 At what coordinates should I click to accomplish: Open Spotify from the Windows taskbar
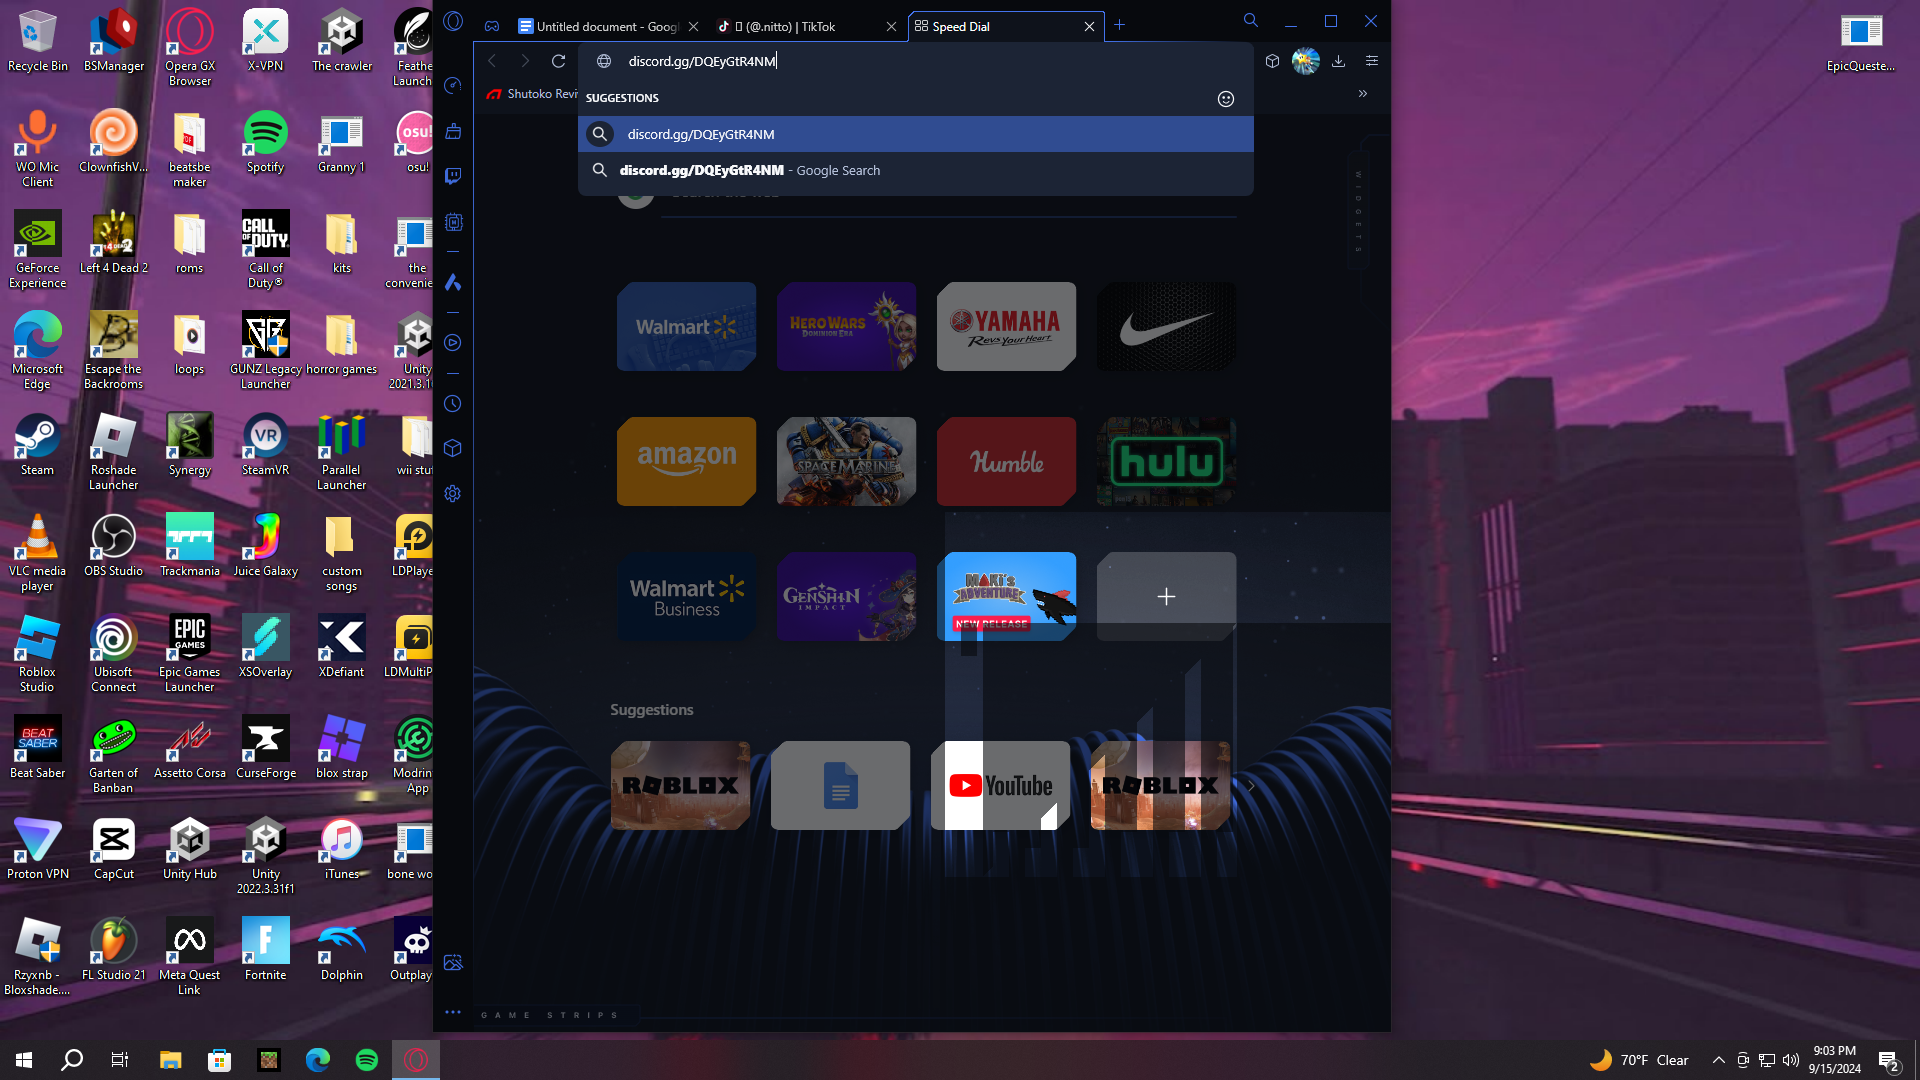(367, 1060)
